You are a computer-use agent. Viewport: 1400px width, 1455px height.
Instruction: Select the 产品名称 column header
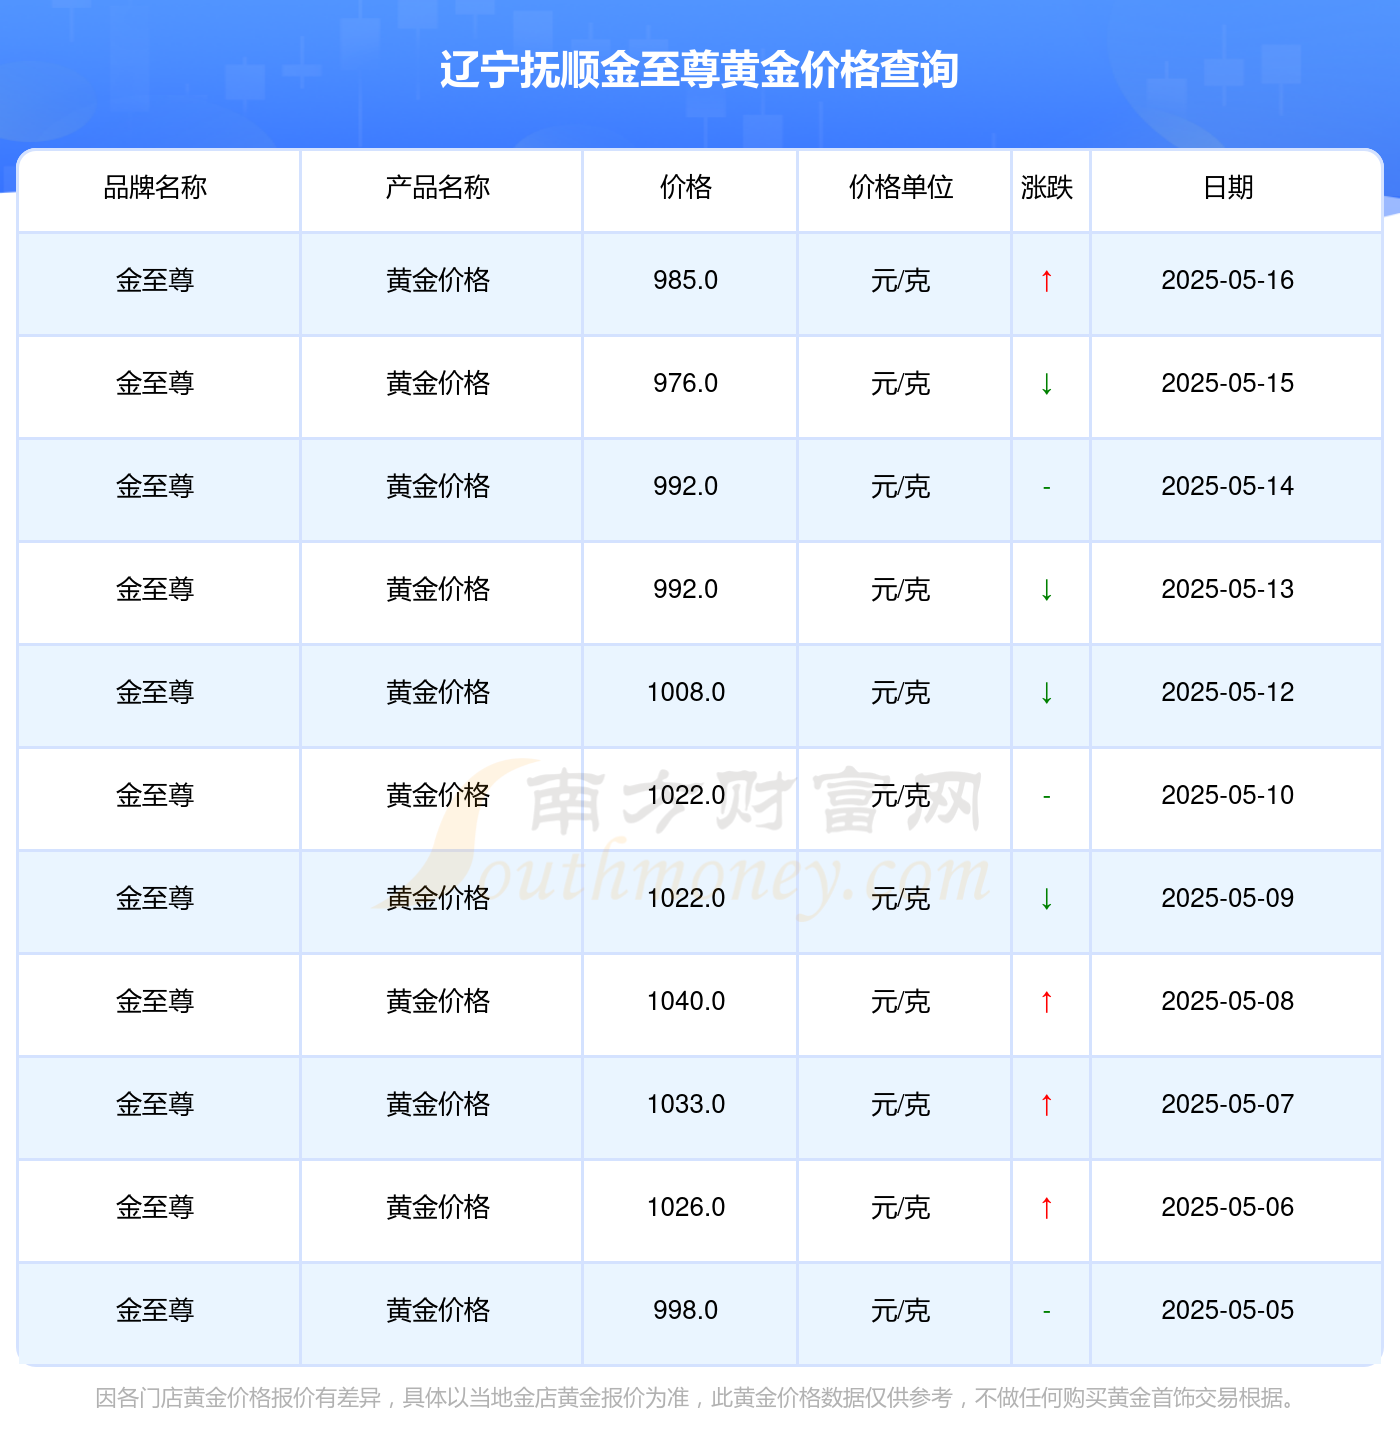[x=438, y=187]
